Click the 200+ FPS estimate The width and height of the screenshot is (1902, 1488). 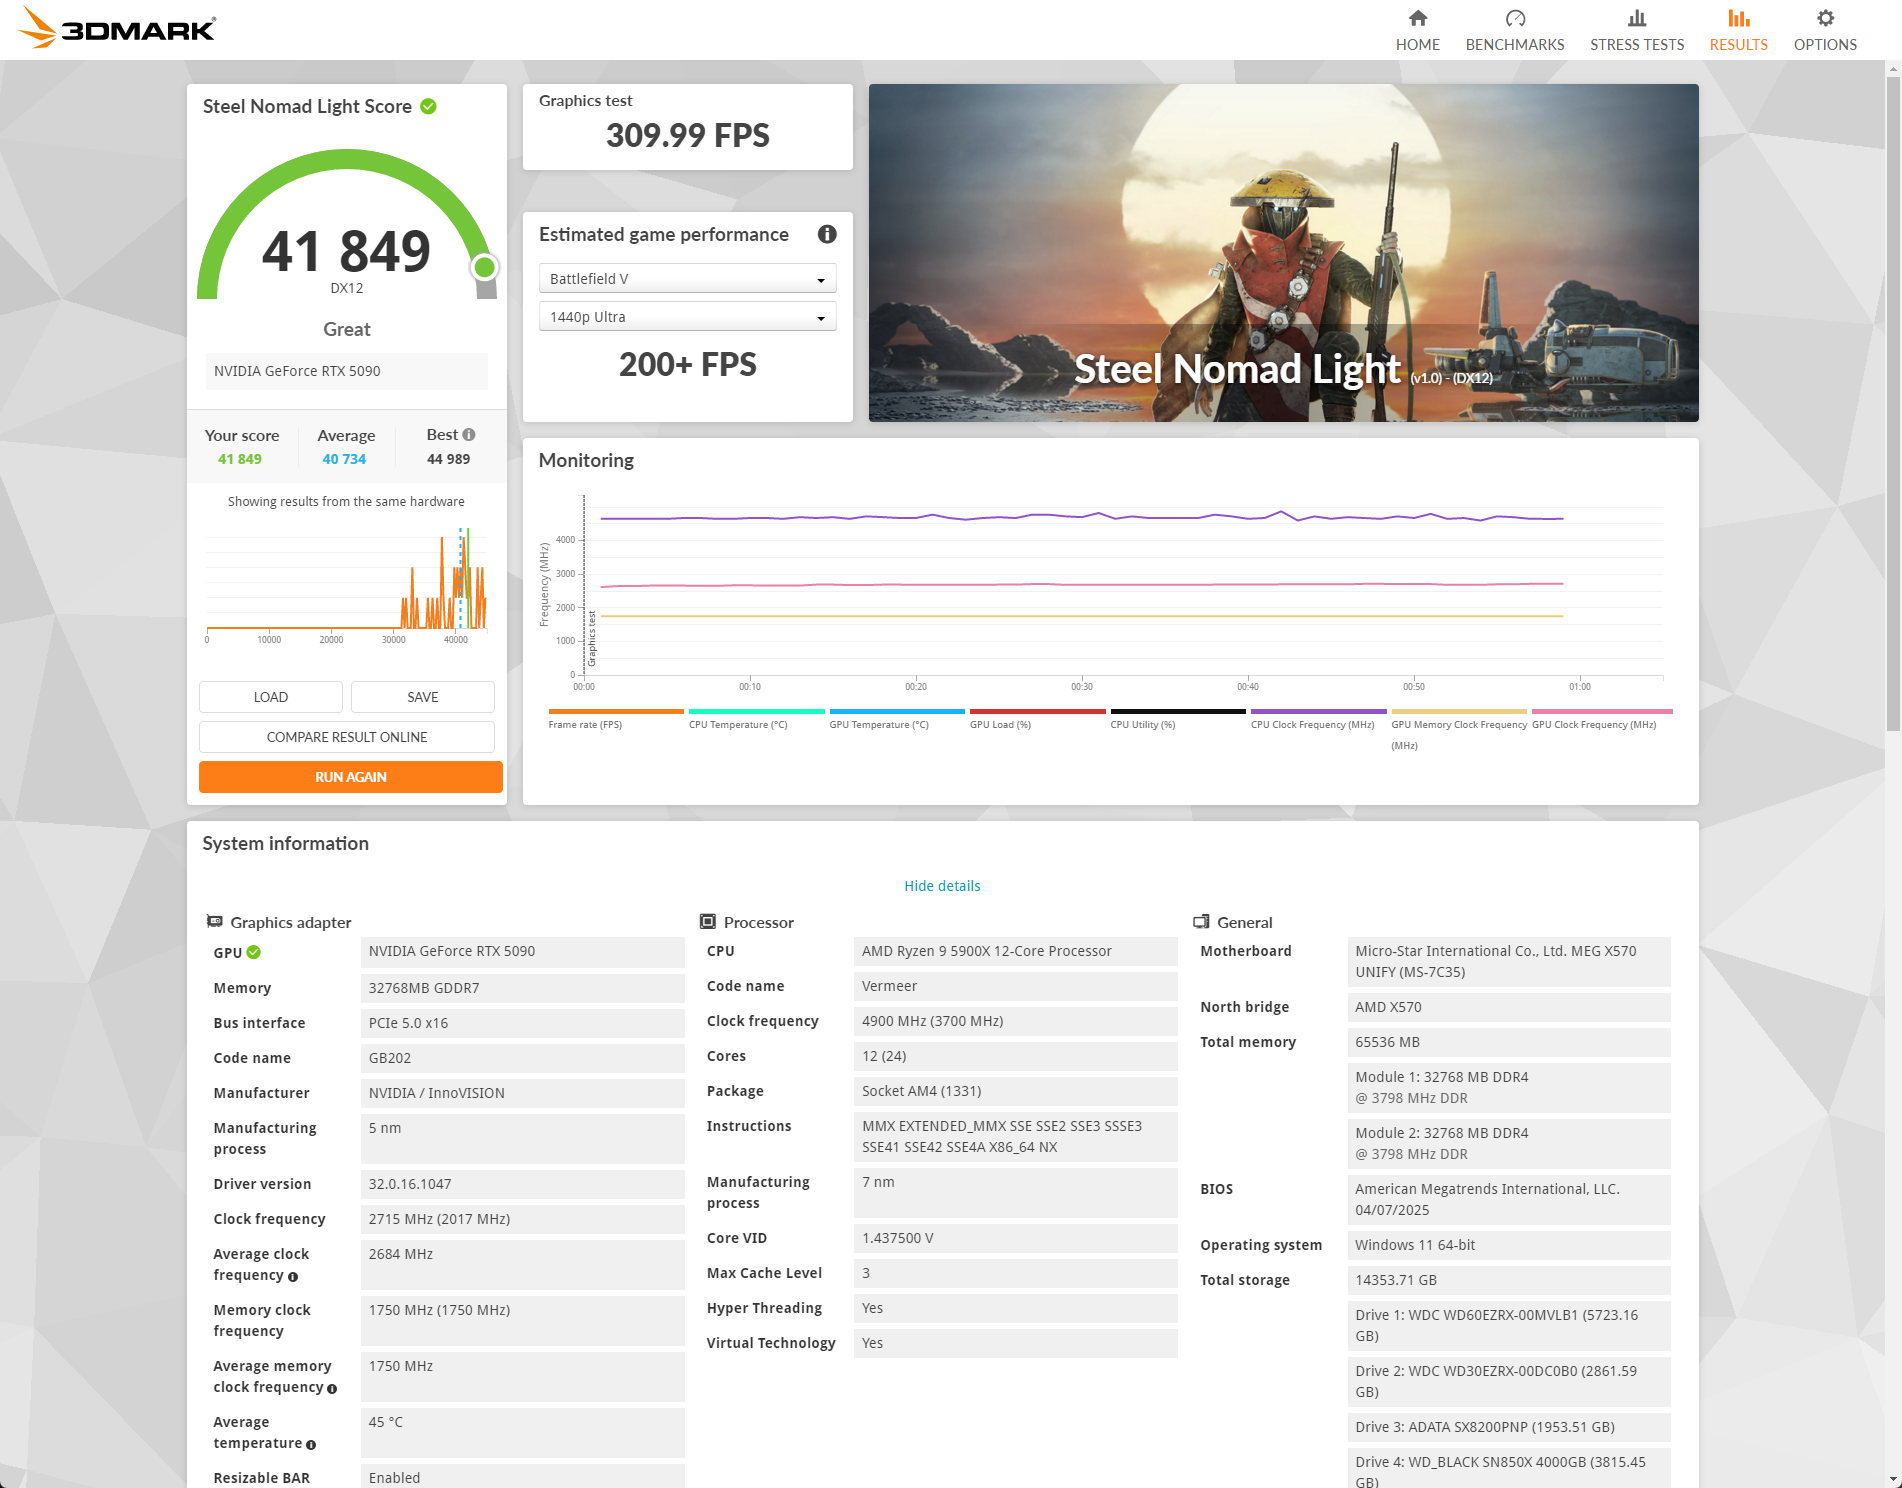click(687, 365)
